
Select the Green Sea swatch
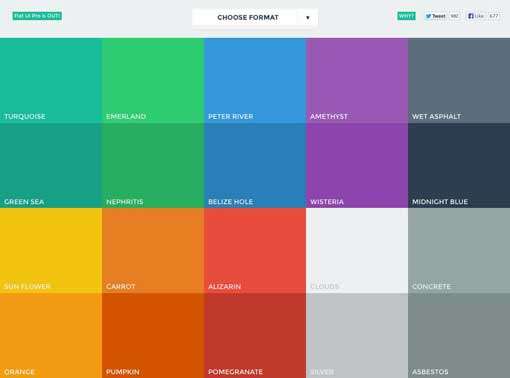51,166
